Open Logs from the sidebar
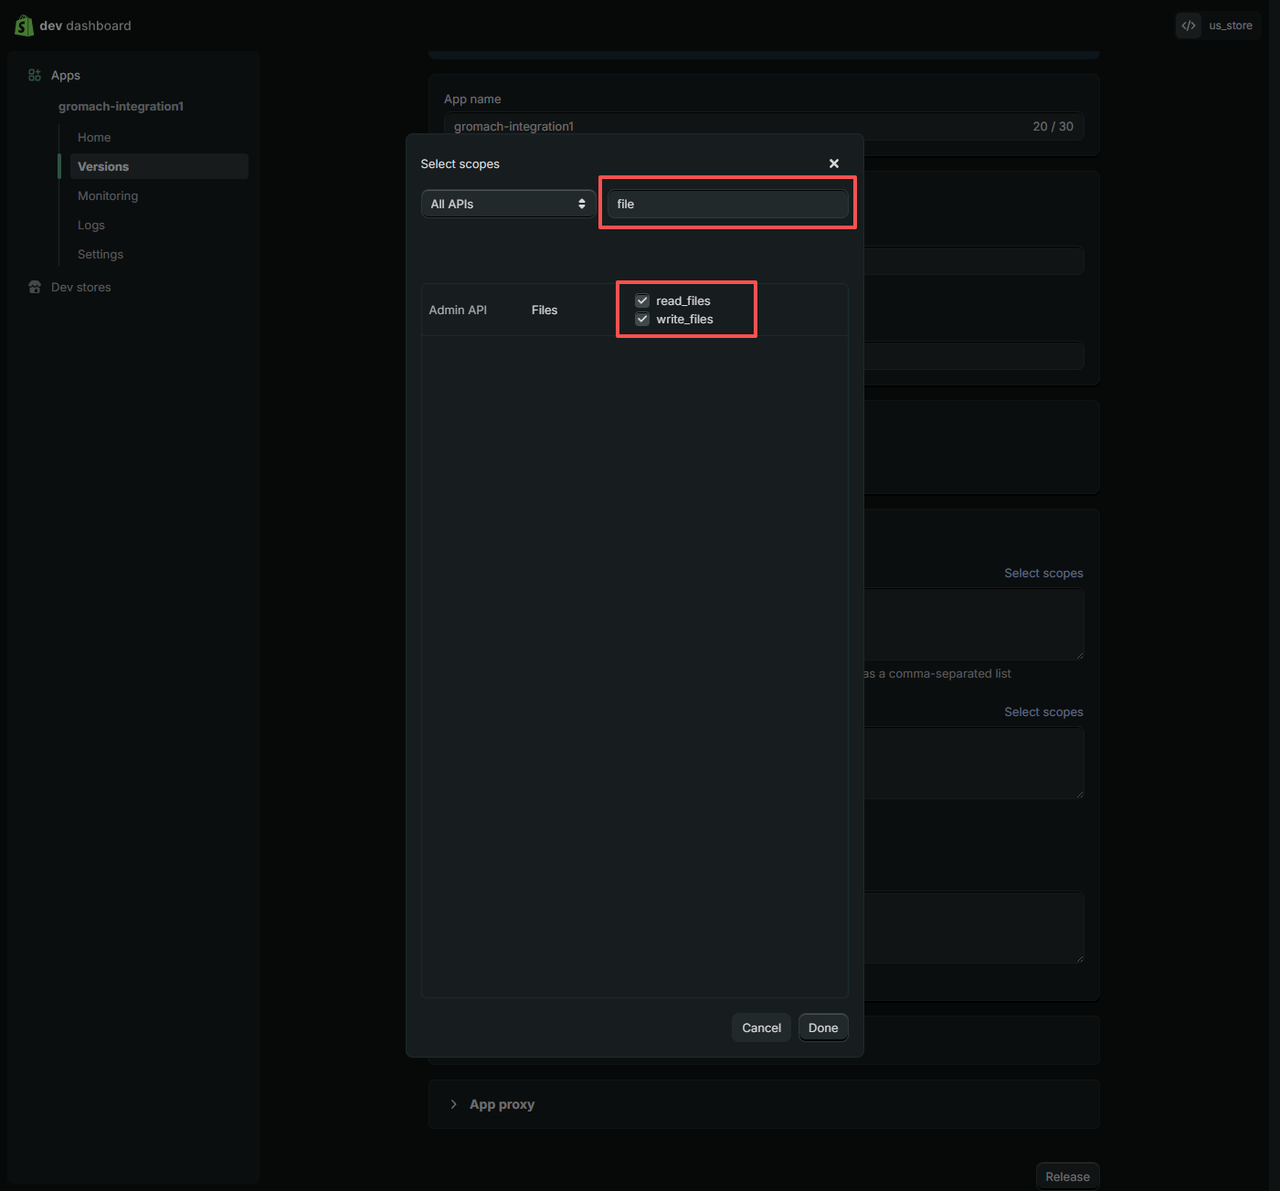This screenshot has width=1280, height=1191. click(91, 225)
